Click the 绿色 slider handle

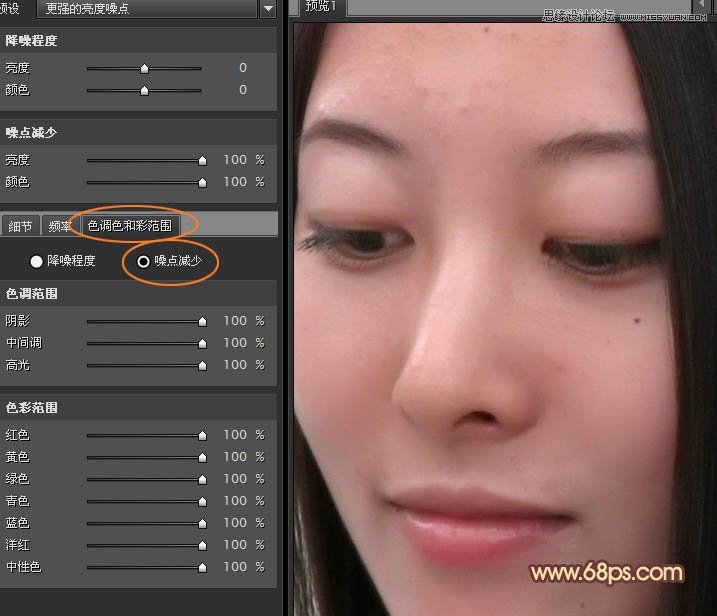pyautogui.click(x=202, y=479)
